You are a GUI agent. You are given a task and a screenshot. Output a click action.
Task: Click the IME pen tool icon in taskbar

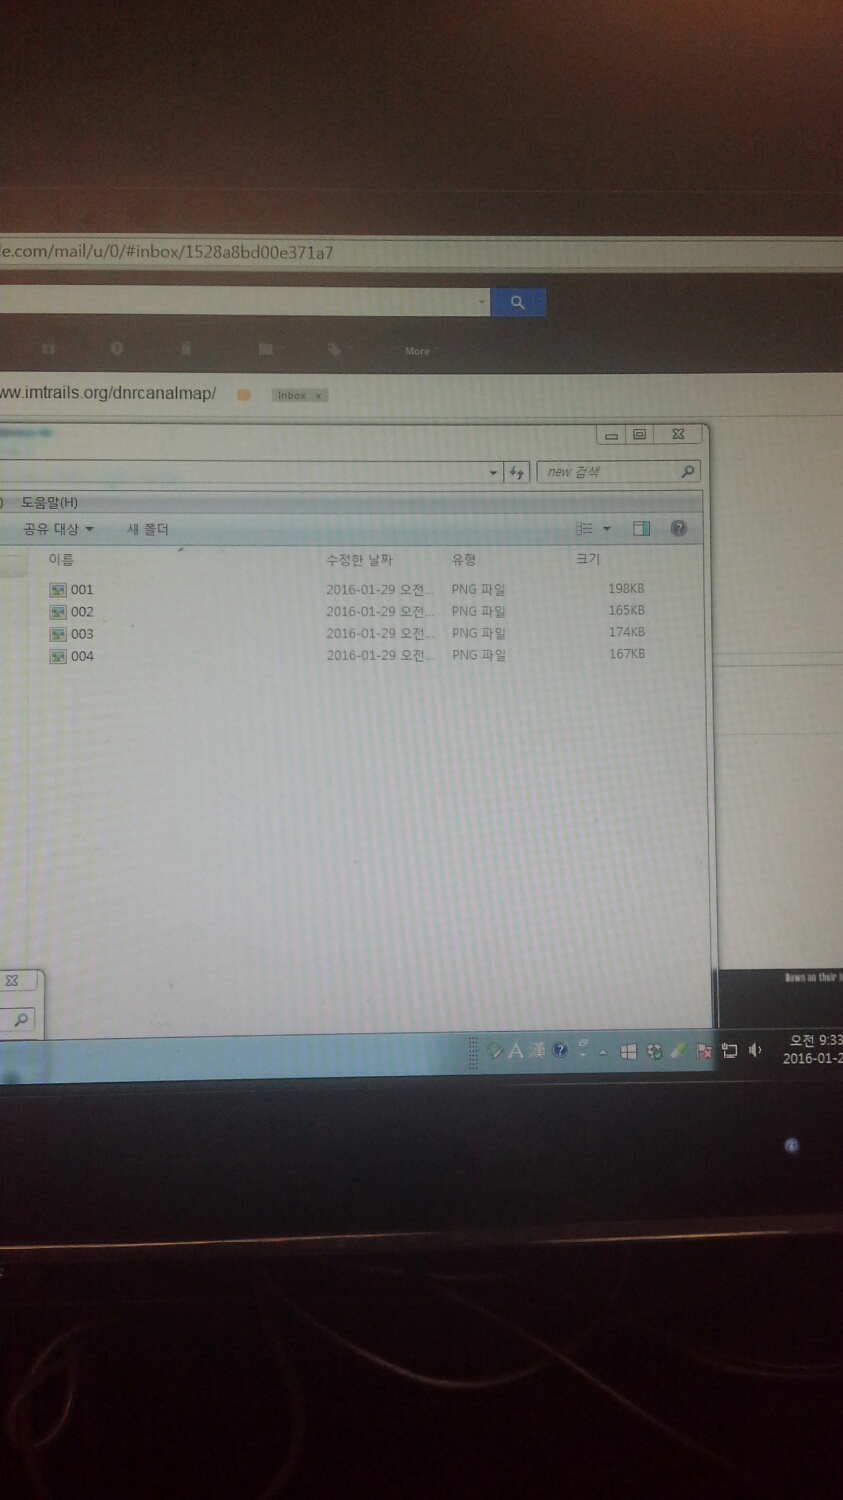point(494,1050)
